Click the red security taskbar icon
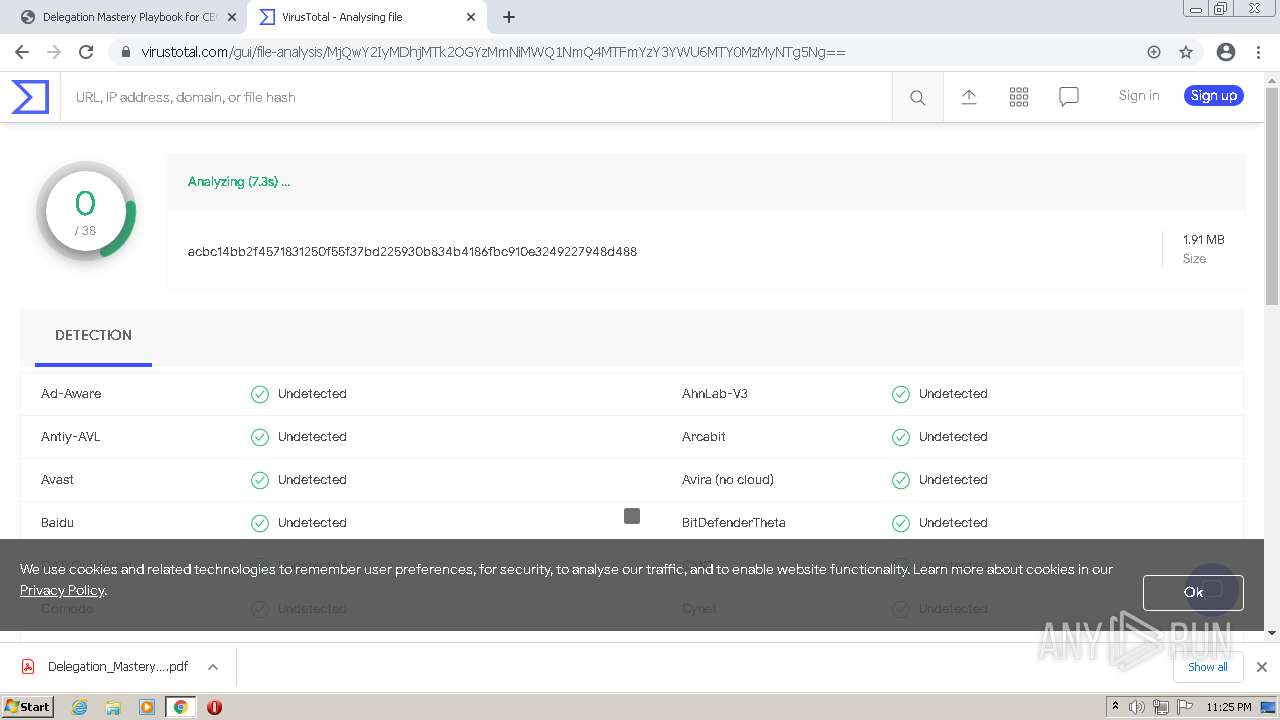The height and width of the screenshot is (720, 1280). point(214,707)
